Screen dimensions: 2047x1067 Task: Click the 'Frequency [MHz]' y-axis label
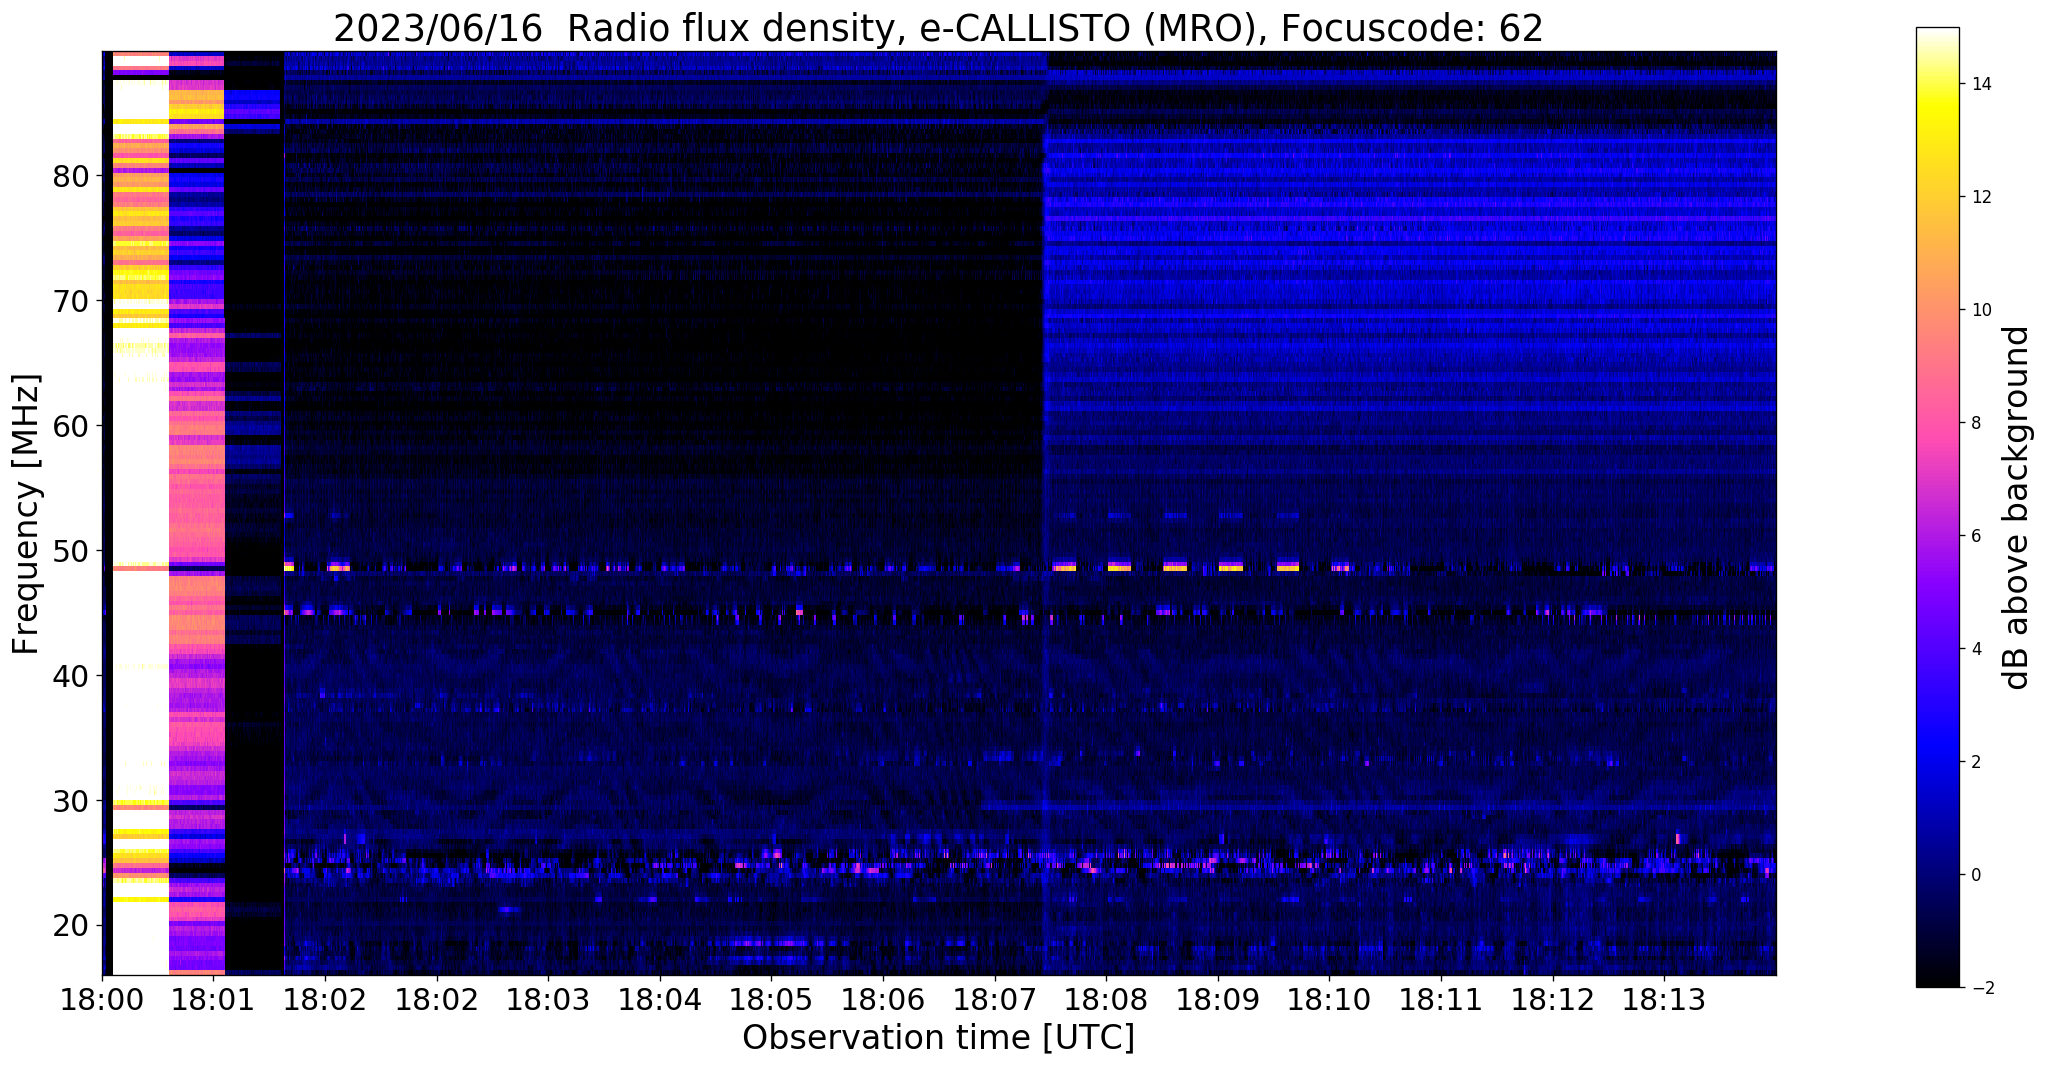click(x=27, y=514)
